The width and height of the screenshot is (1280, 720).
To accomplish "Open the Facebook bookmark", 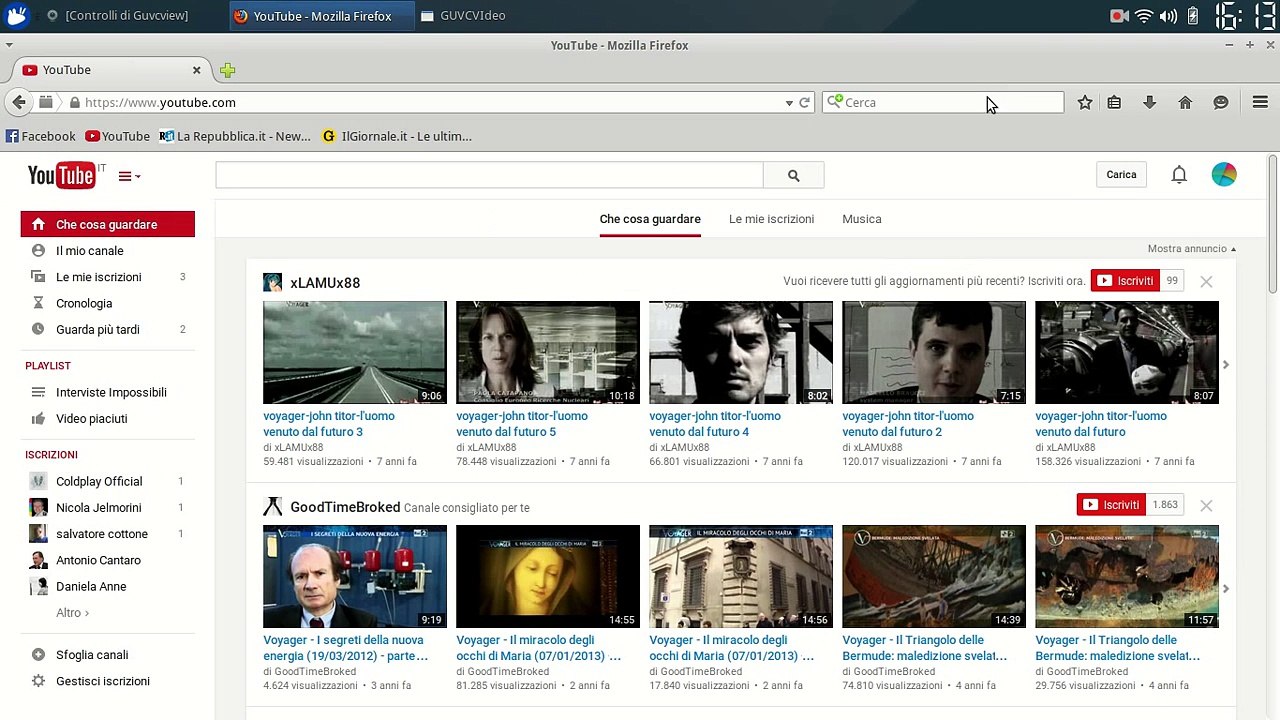I will click(40, 136).
